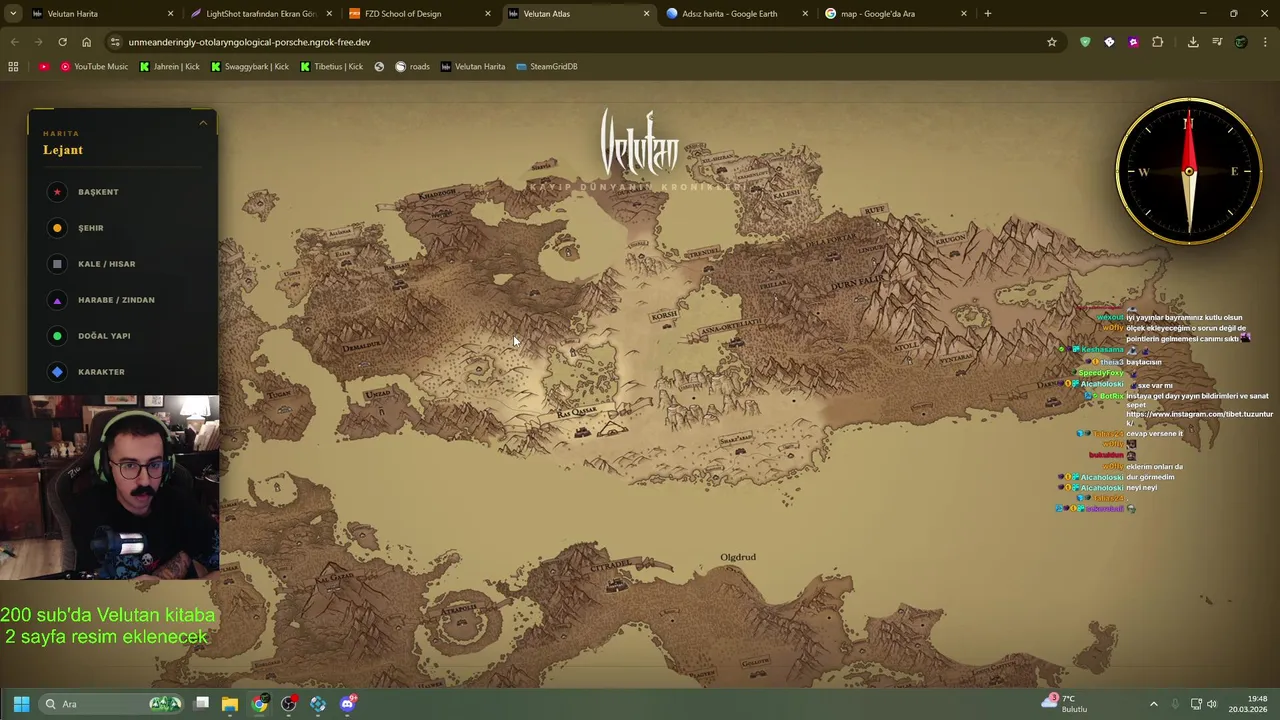Open the Windows Start menu

click(21, 704)
